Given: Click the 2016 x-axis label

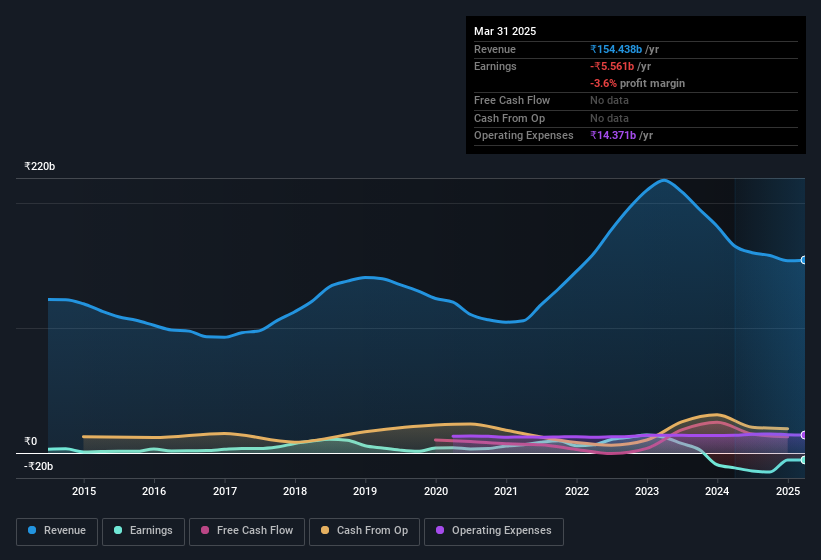Looking at the screenshot, I should coord(154,491).
